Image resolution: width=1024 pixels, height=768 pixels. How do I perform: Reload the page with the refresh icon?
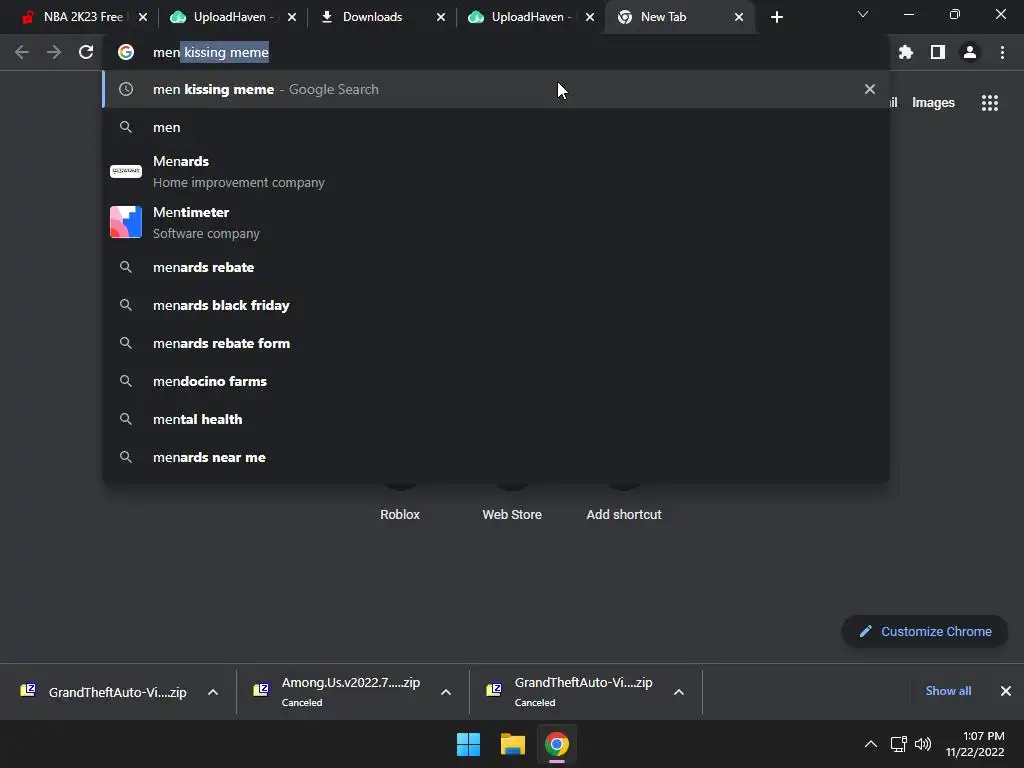(86, 52)
